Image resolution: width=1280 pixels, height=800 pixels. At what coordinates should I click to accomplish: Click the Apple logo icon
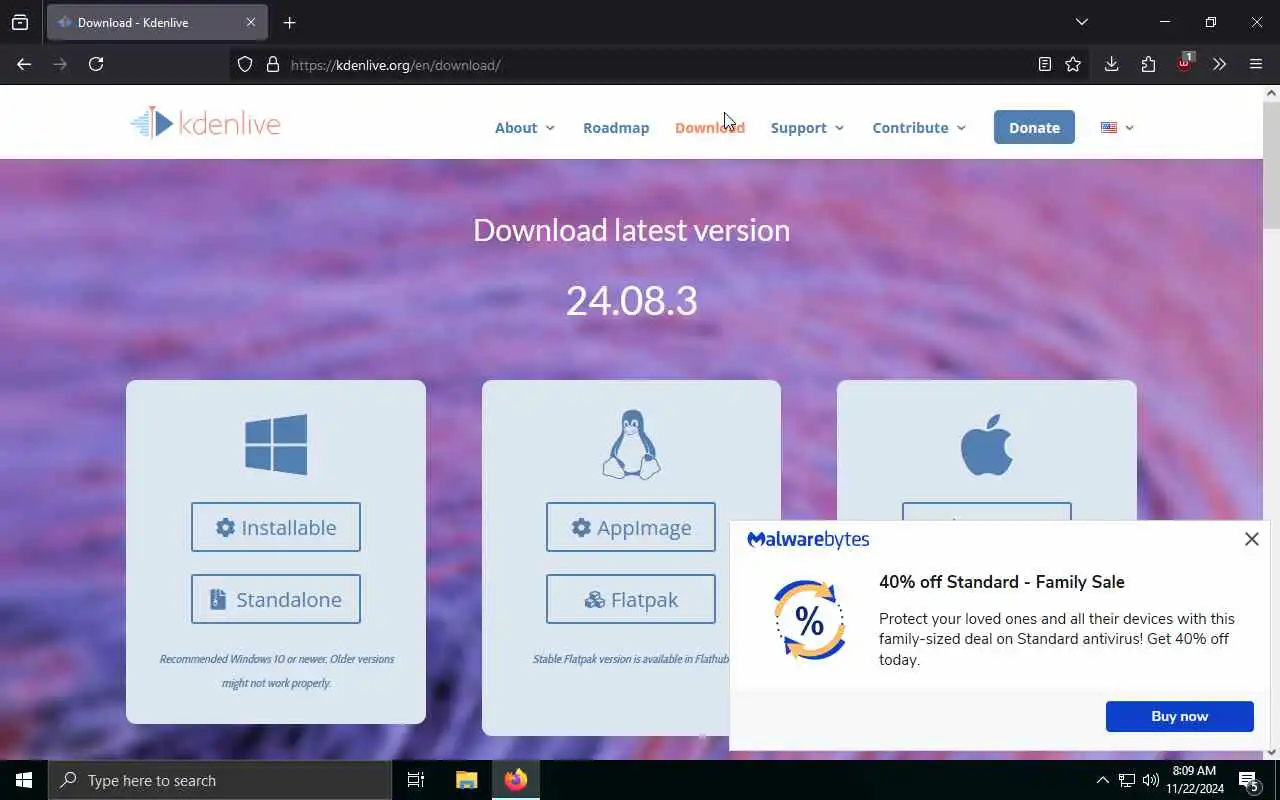(x=987, y=445)
